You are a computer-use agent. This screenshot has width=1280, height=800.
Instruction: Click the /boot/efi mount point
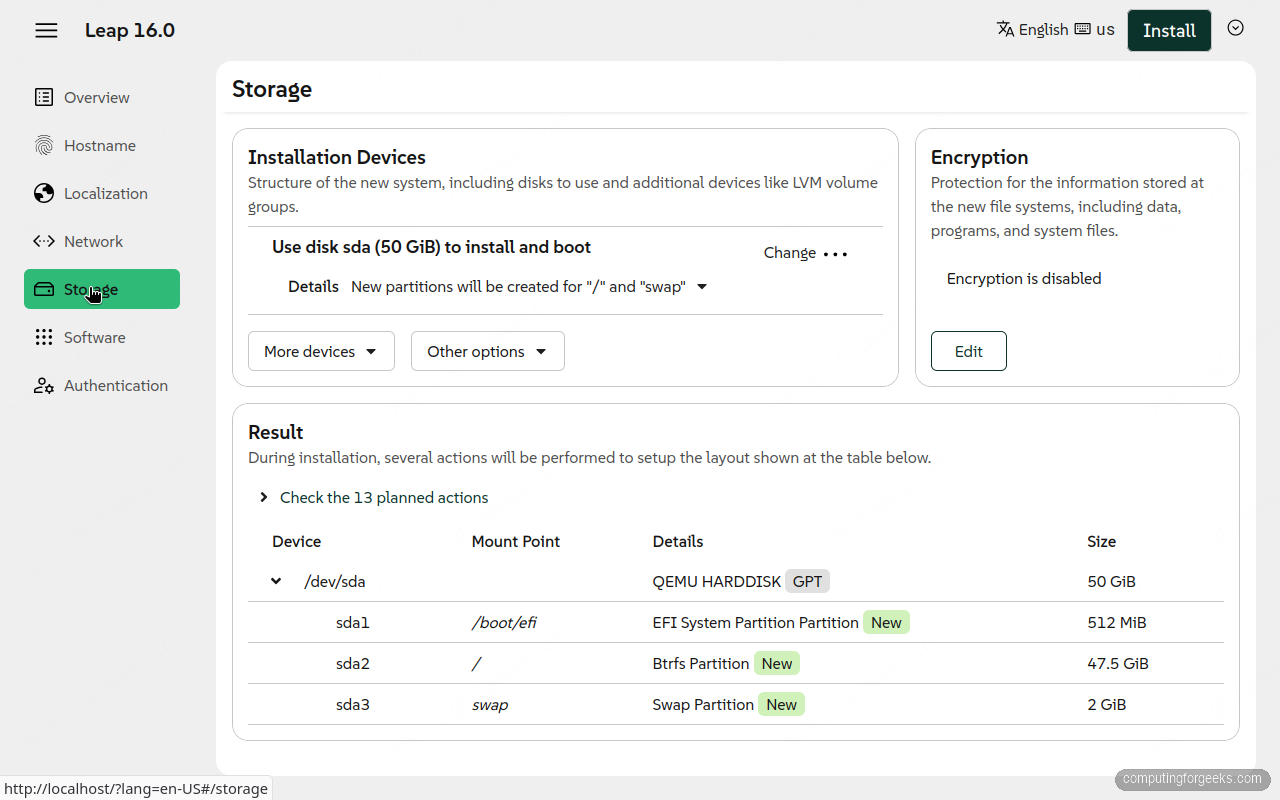[x=504, y=622]
